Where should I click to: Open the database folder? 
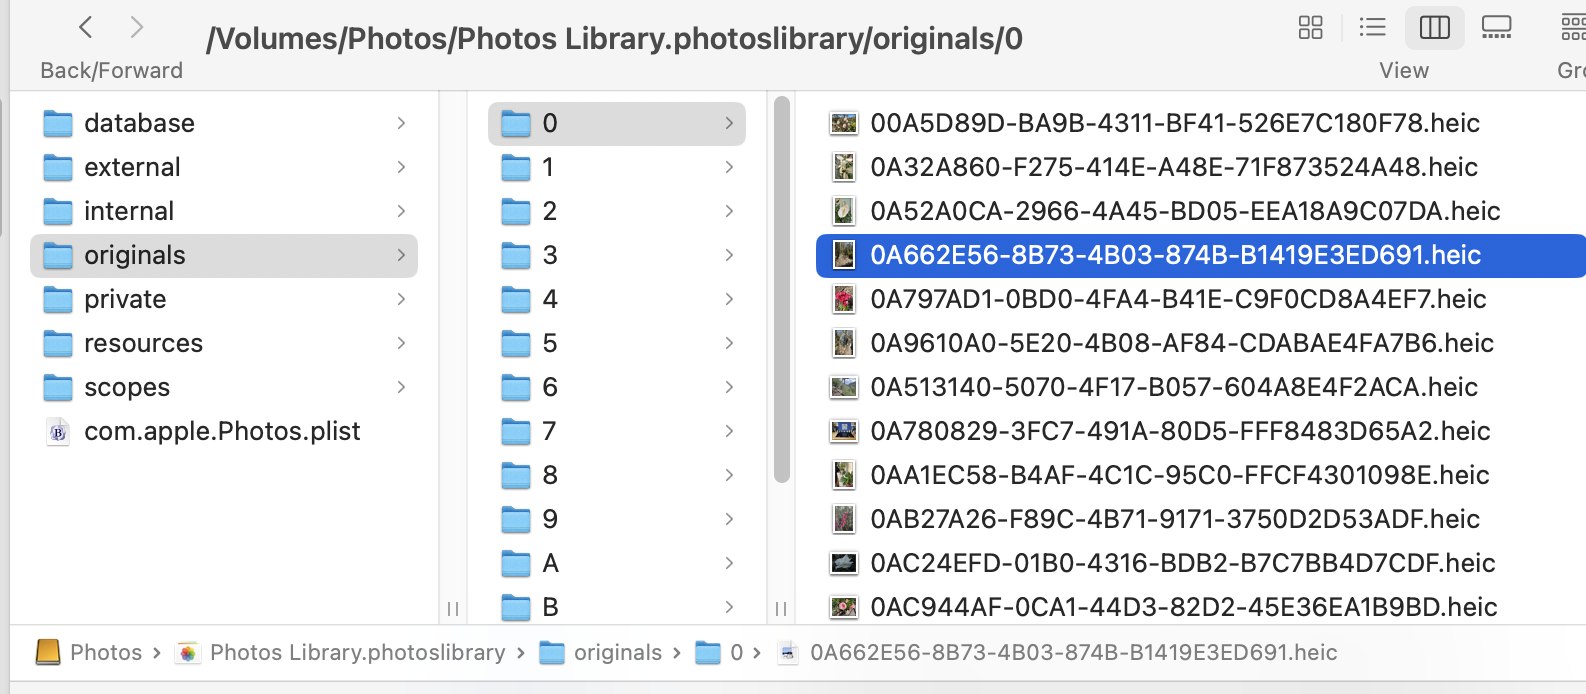224,123
